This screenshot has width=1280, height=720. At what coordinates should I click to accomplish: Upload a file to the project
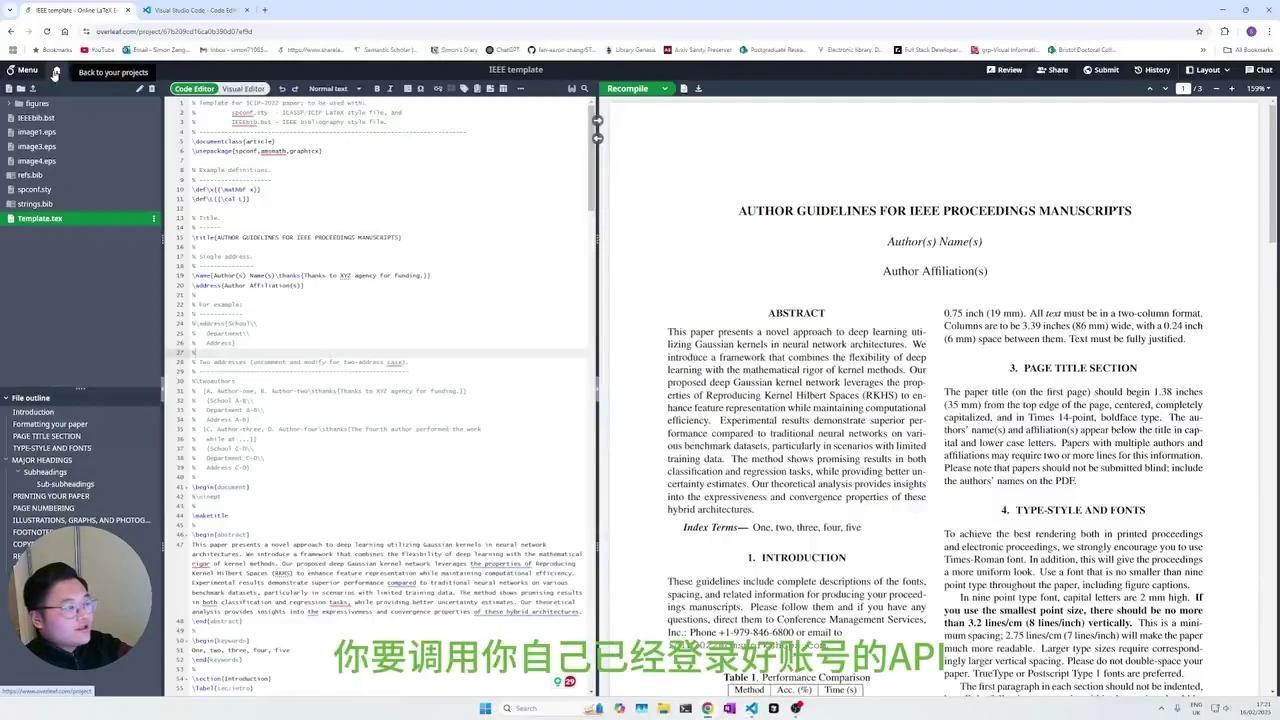(32, 89)
